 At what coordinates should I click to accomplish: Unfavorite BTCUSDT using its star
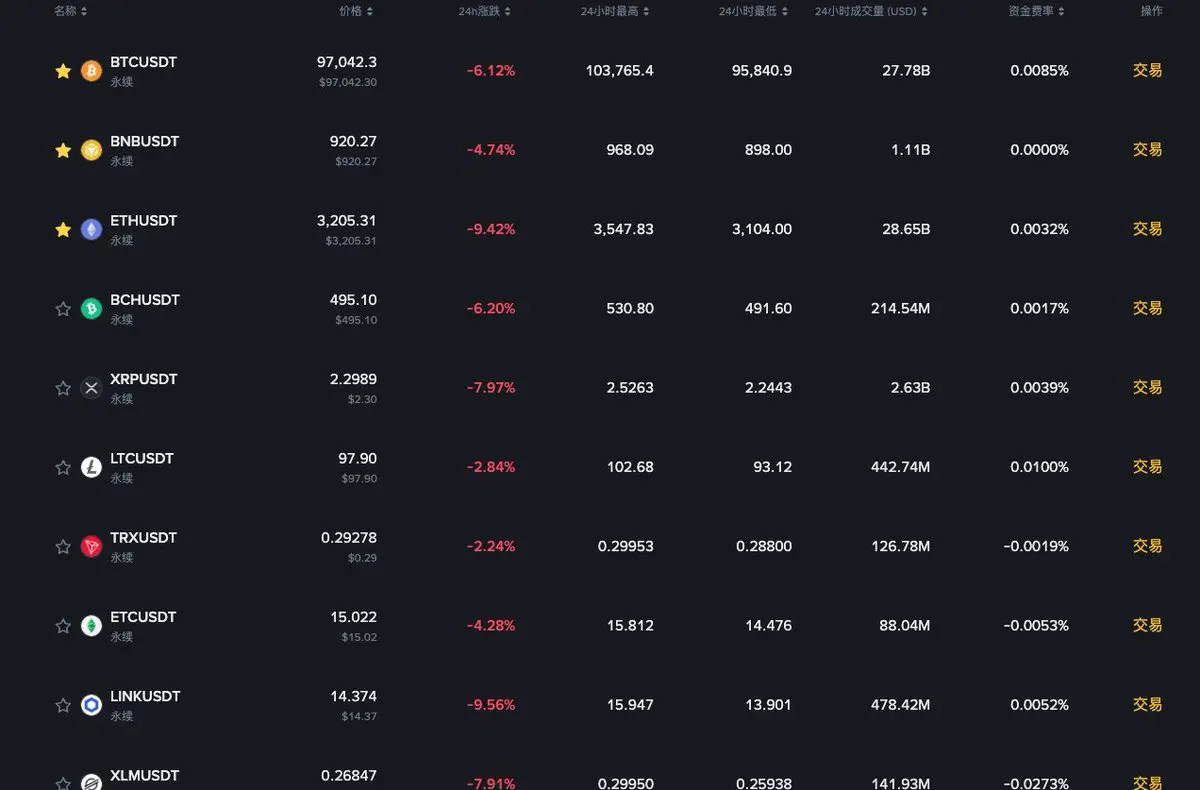63,71
